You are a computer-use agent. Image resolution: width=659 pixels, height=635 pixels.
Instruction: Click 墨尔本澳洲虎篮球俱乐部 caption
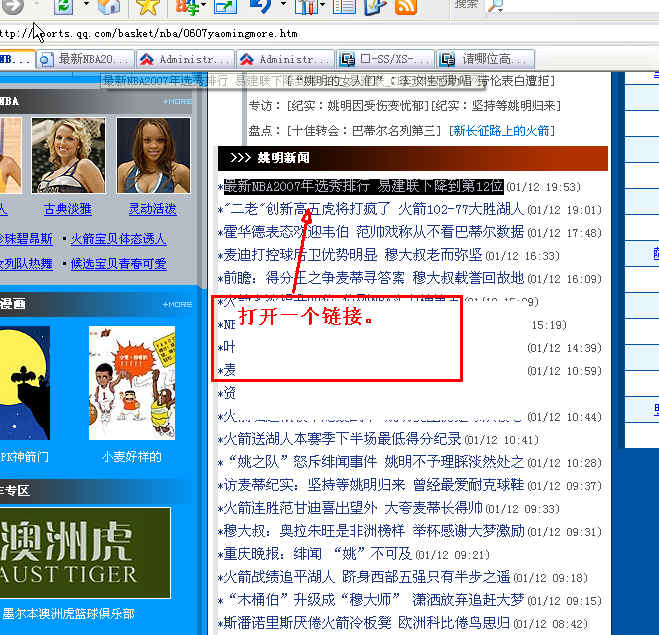[68, 614]
